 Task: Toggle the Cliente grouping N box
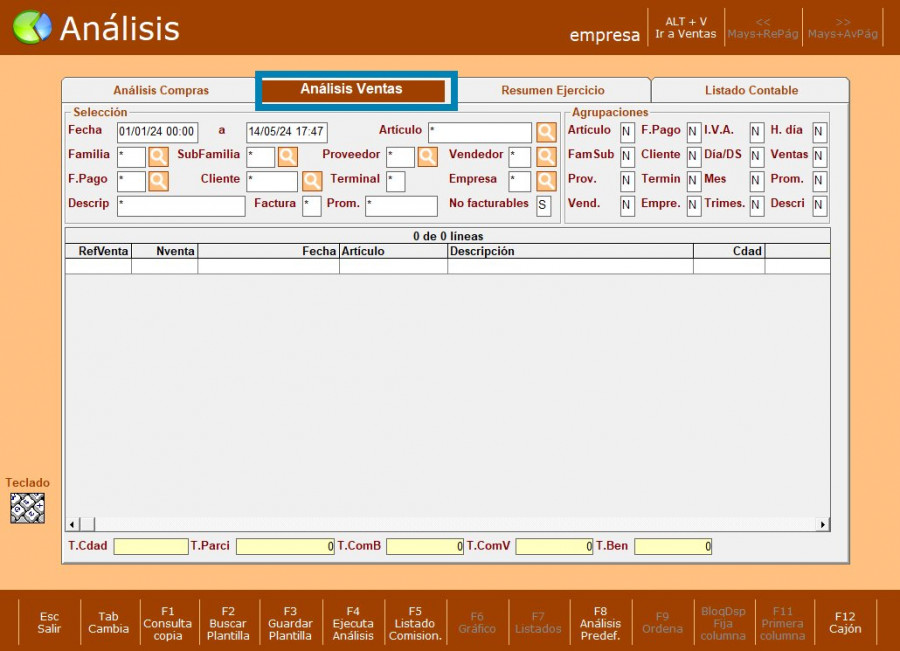693,157
